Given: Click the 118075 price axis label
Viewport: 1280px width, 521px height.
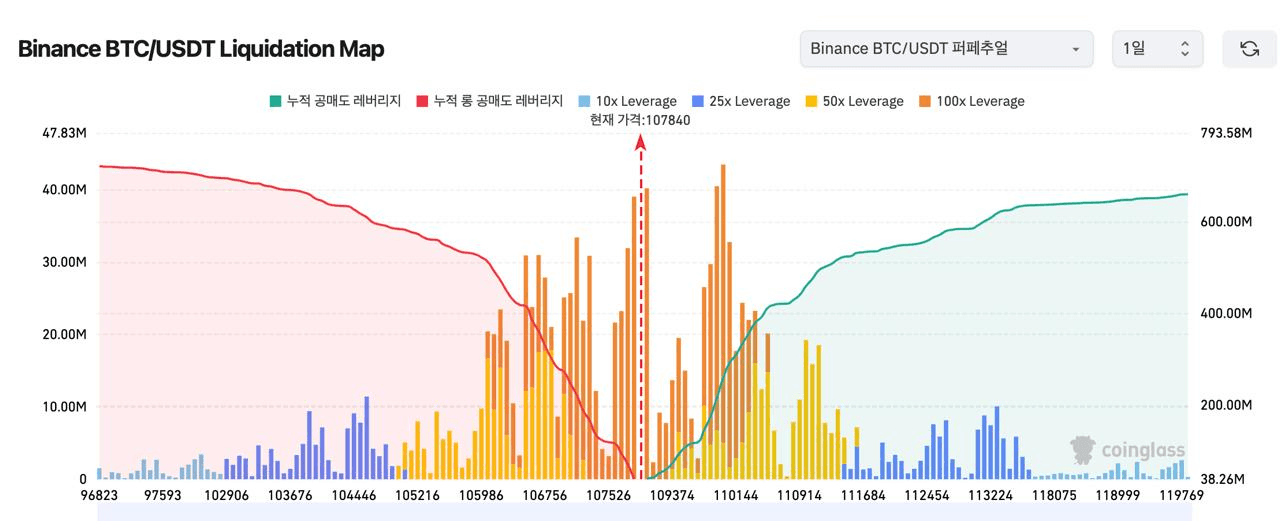Looking at the screenshot, I should 1054,495.
